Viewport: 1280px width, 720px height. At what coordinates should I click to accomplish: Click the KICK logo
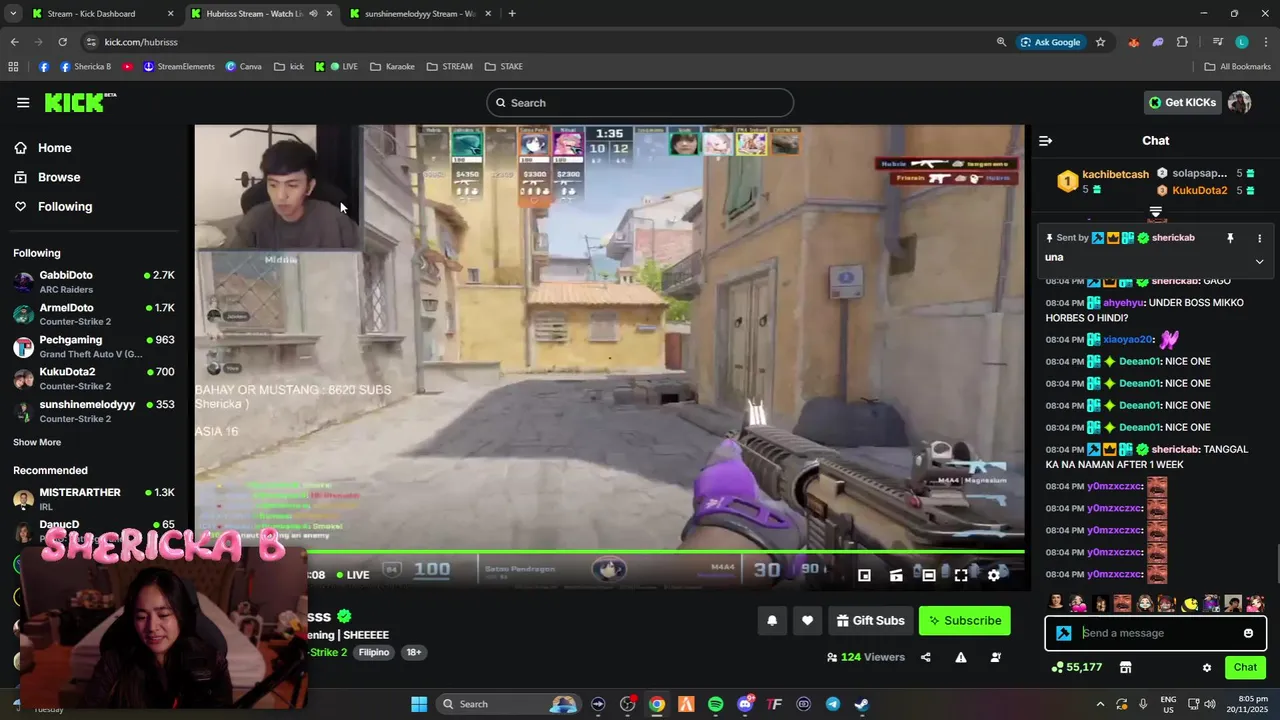click(x=80, y=102)
